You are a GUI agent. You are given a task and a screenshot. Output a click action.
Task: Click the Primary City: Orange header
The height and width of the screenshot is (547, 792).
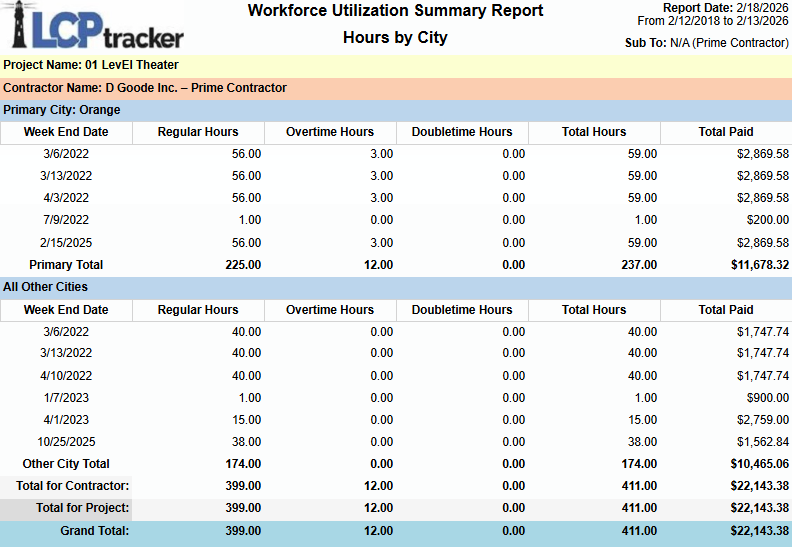(x=396, y=110)
